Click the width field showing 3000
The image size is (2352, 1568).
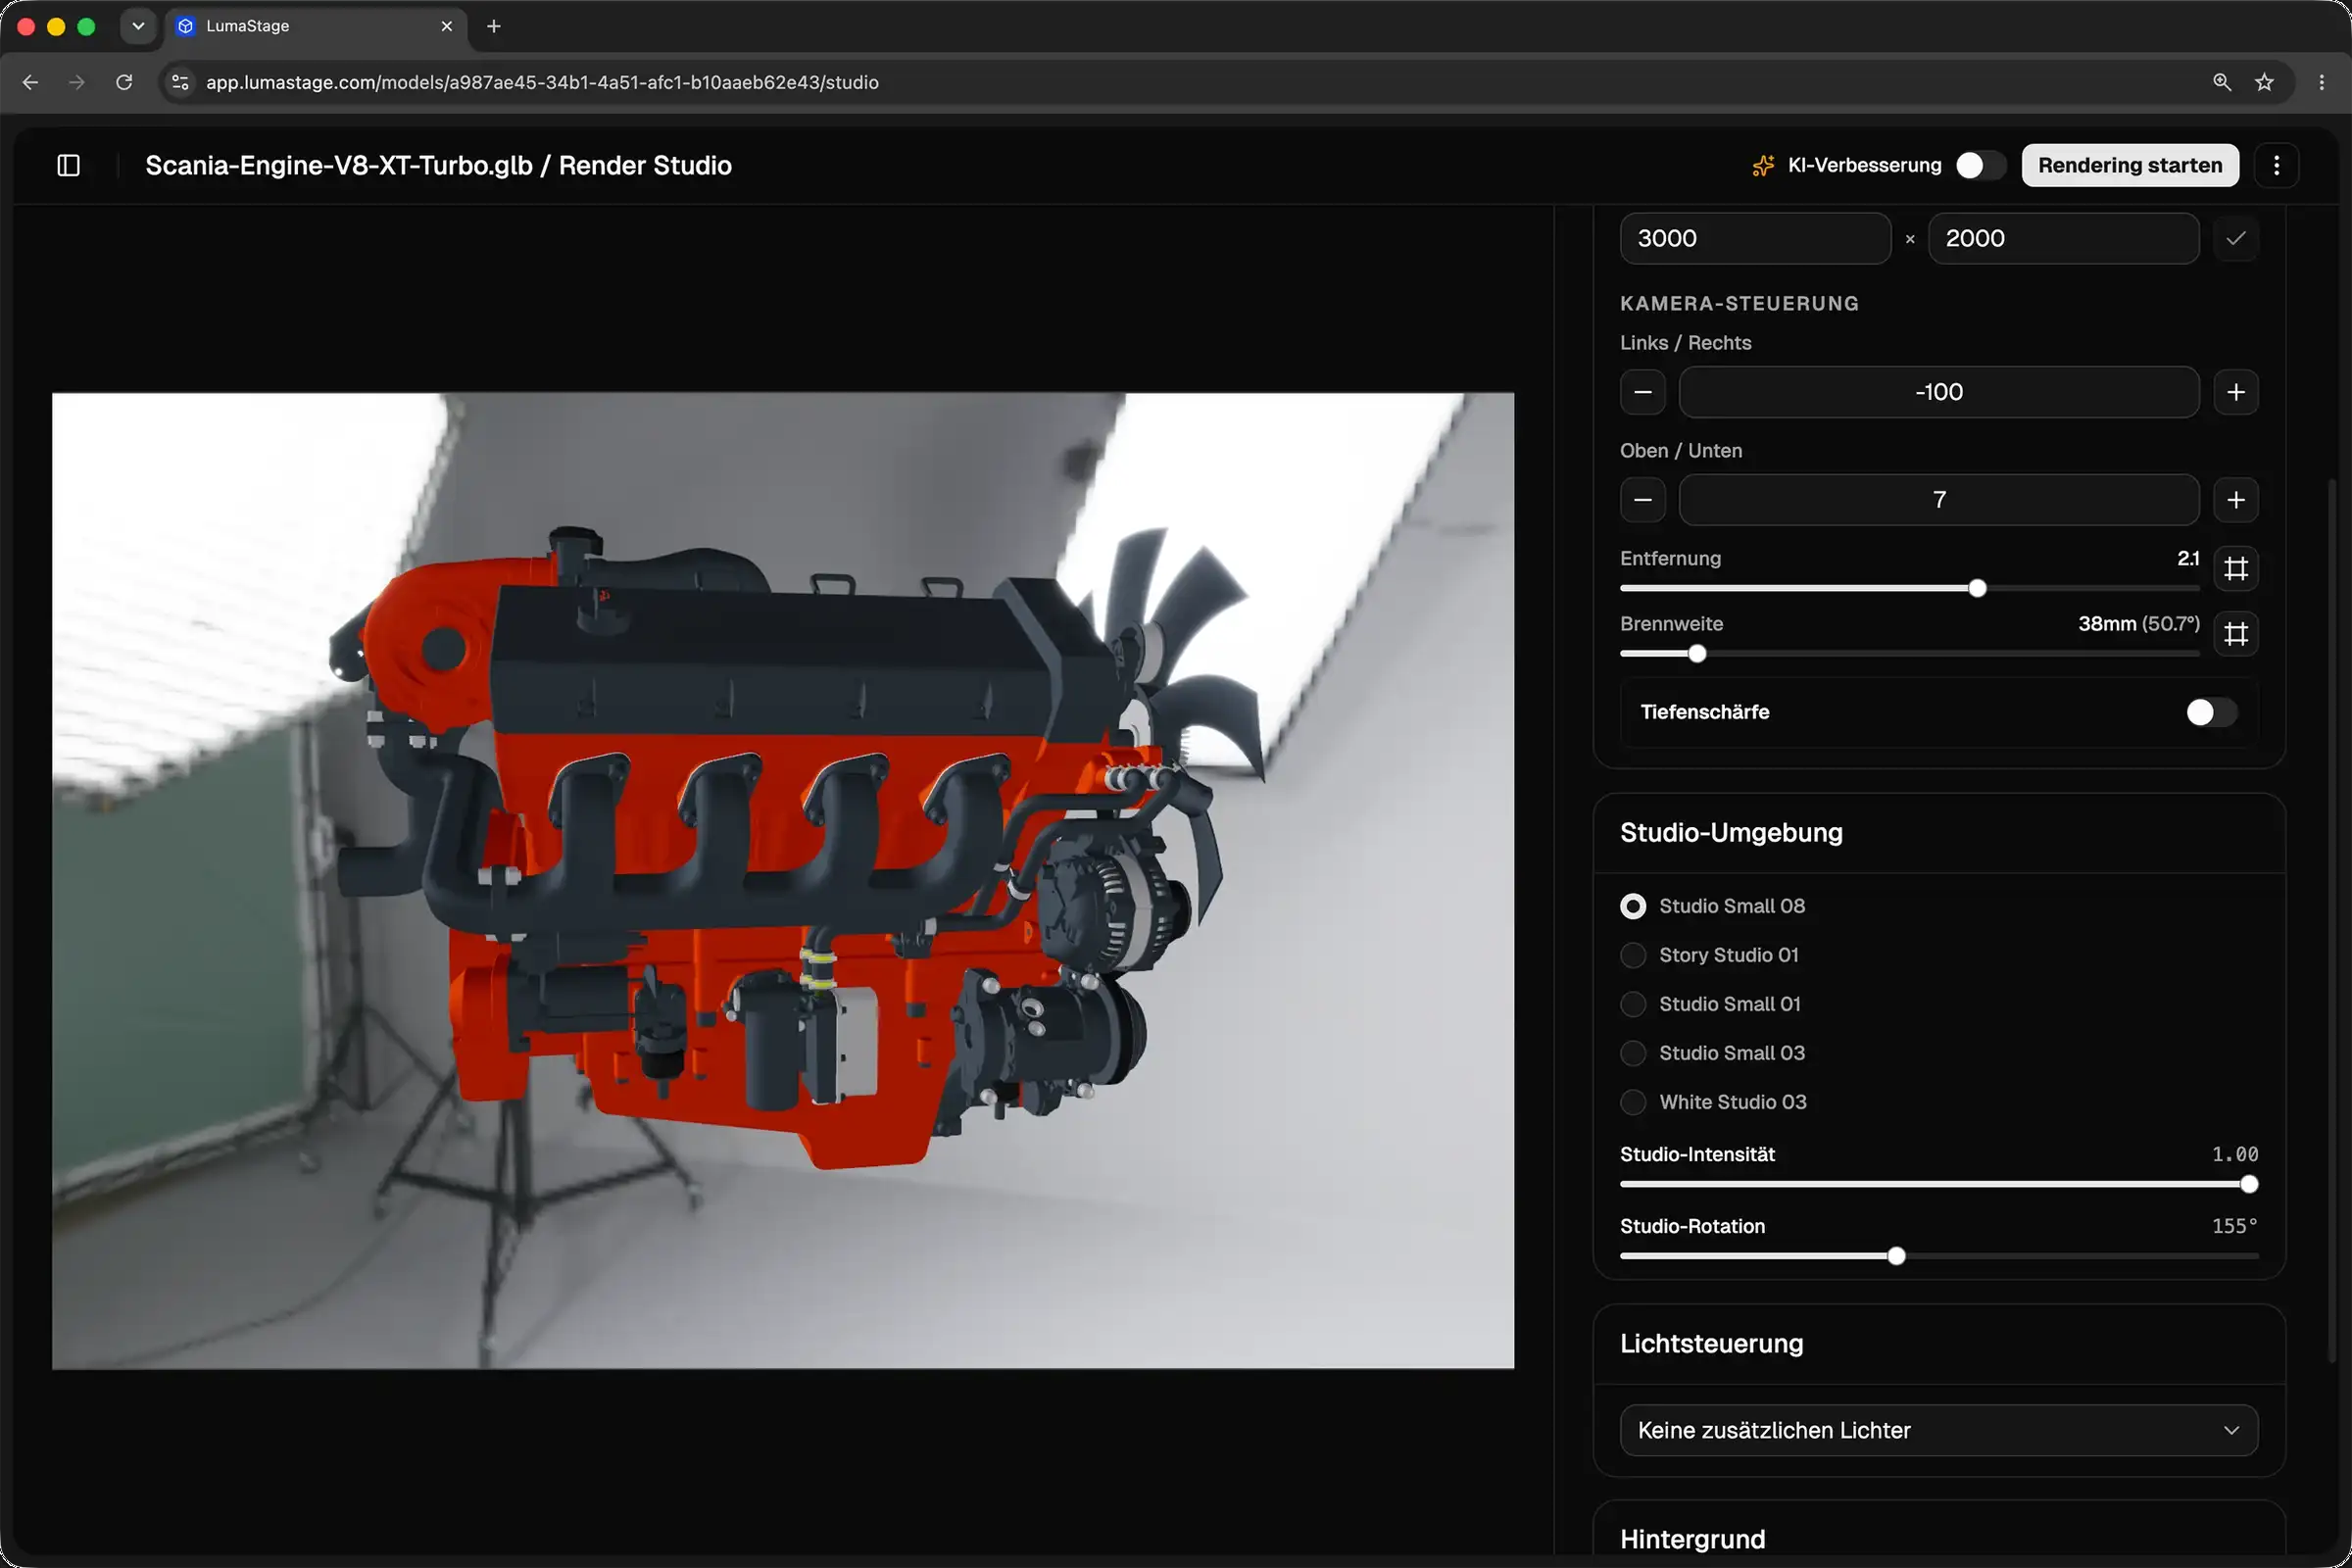[1755, 238]
